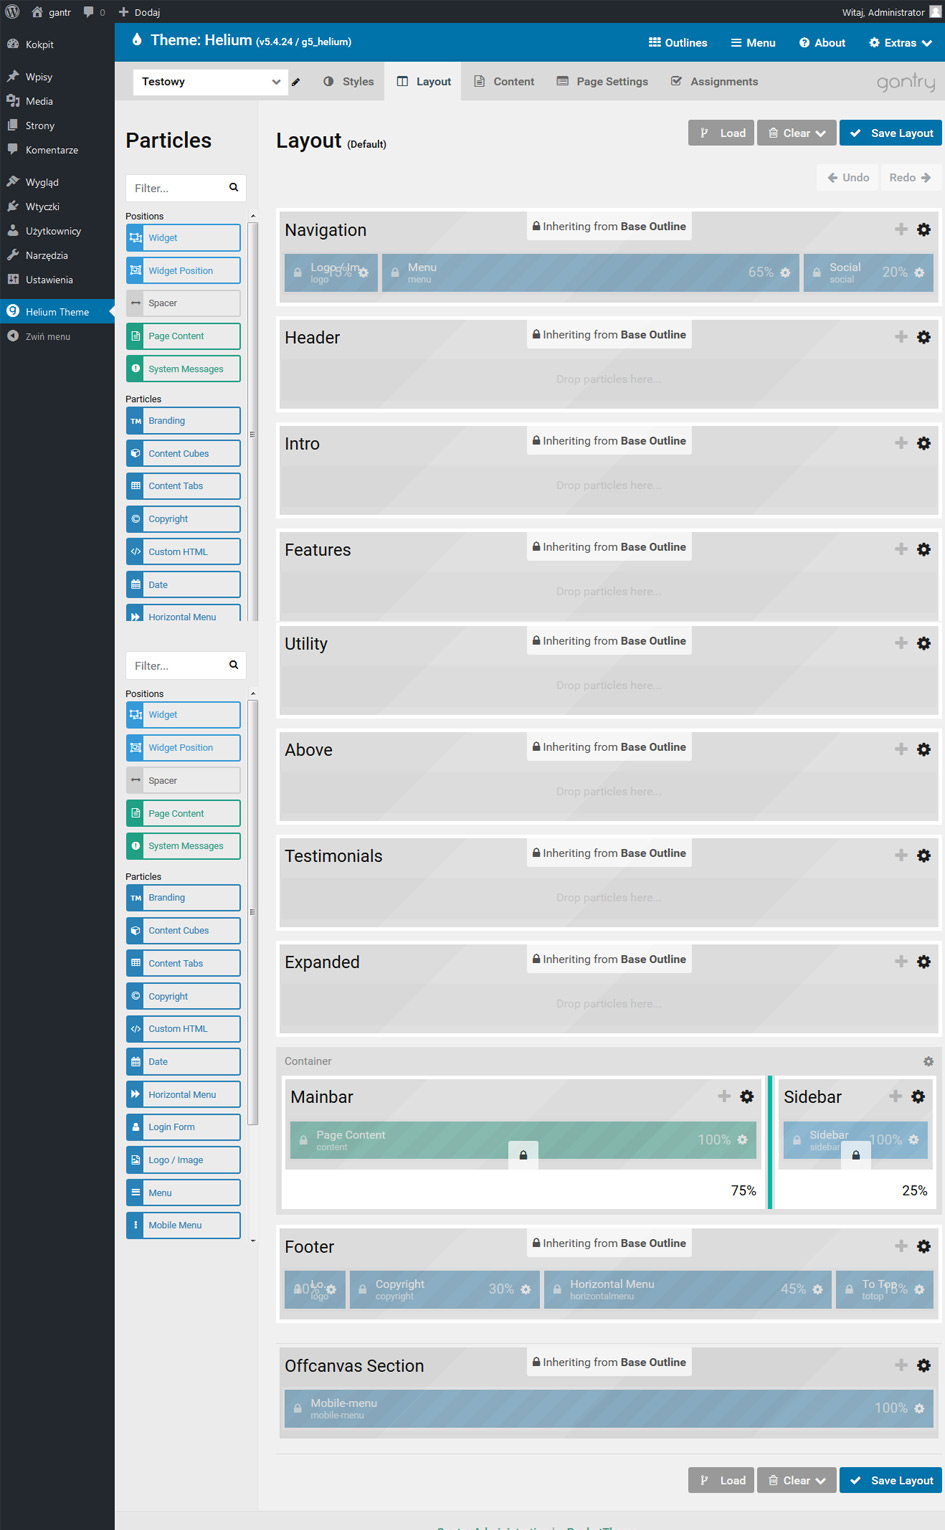945x1530 pixels.
Task: Open the WordPress logo menu
Action: 12,12
